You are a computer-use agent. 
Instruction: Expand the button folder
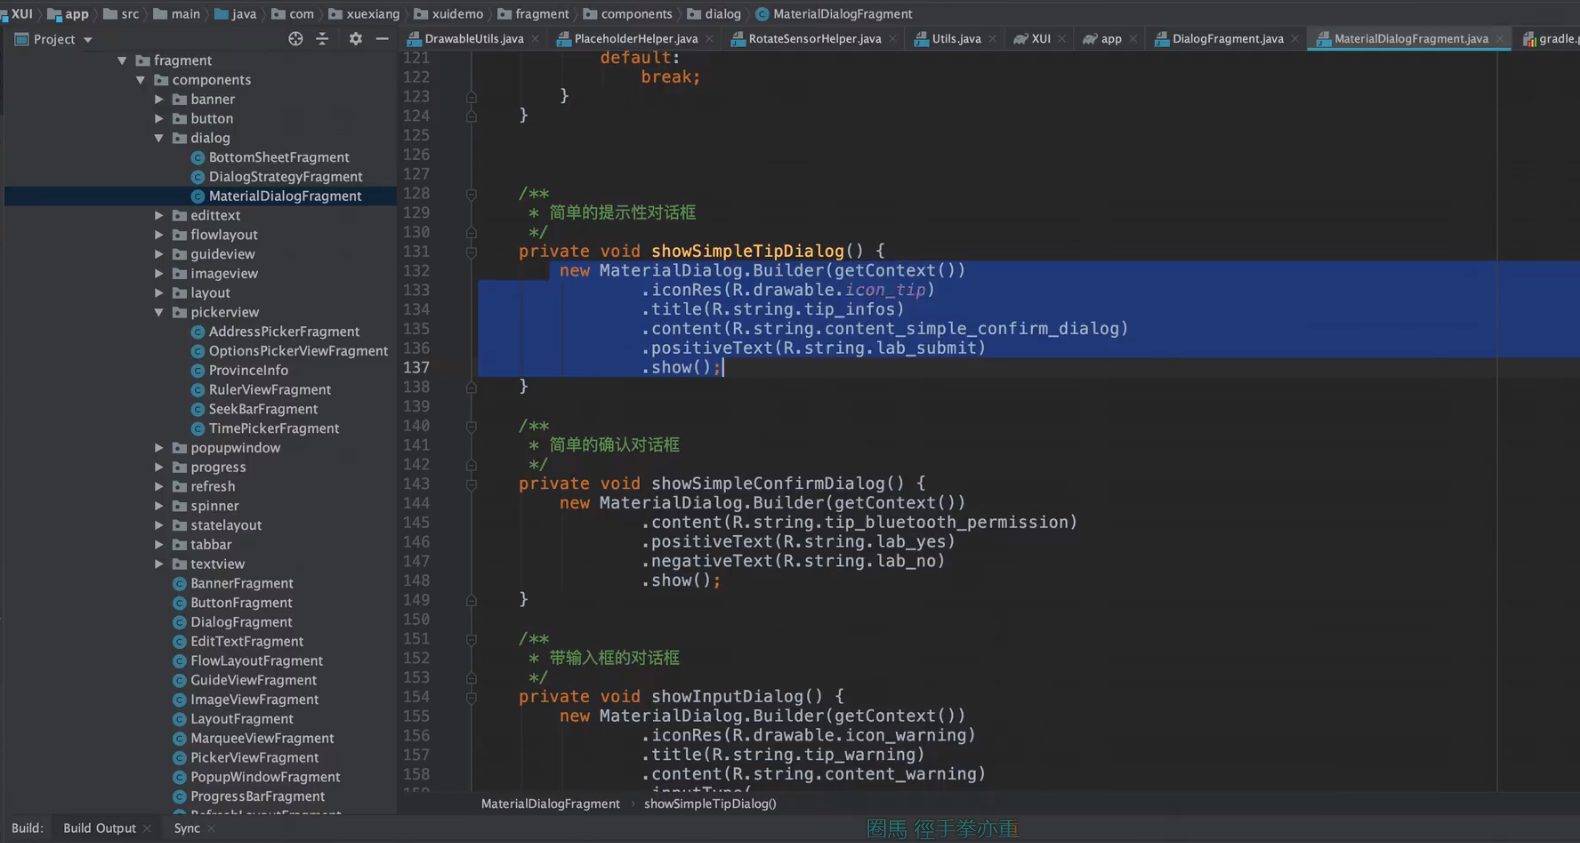tap(159, 118)
